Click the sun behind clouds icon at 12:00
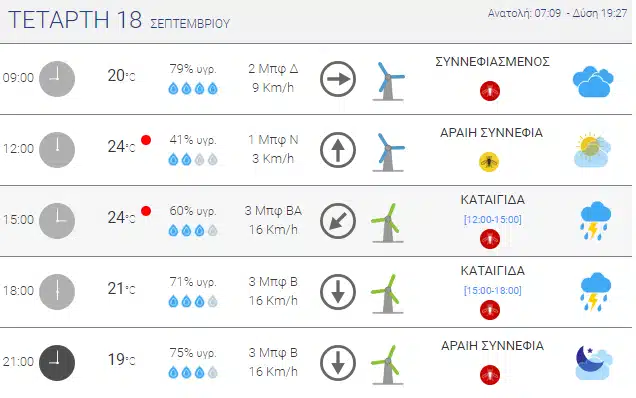636x398 pixels. point(593,150)
